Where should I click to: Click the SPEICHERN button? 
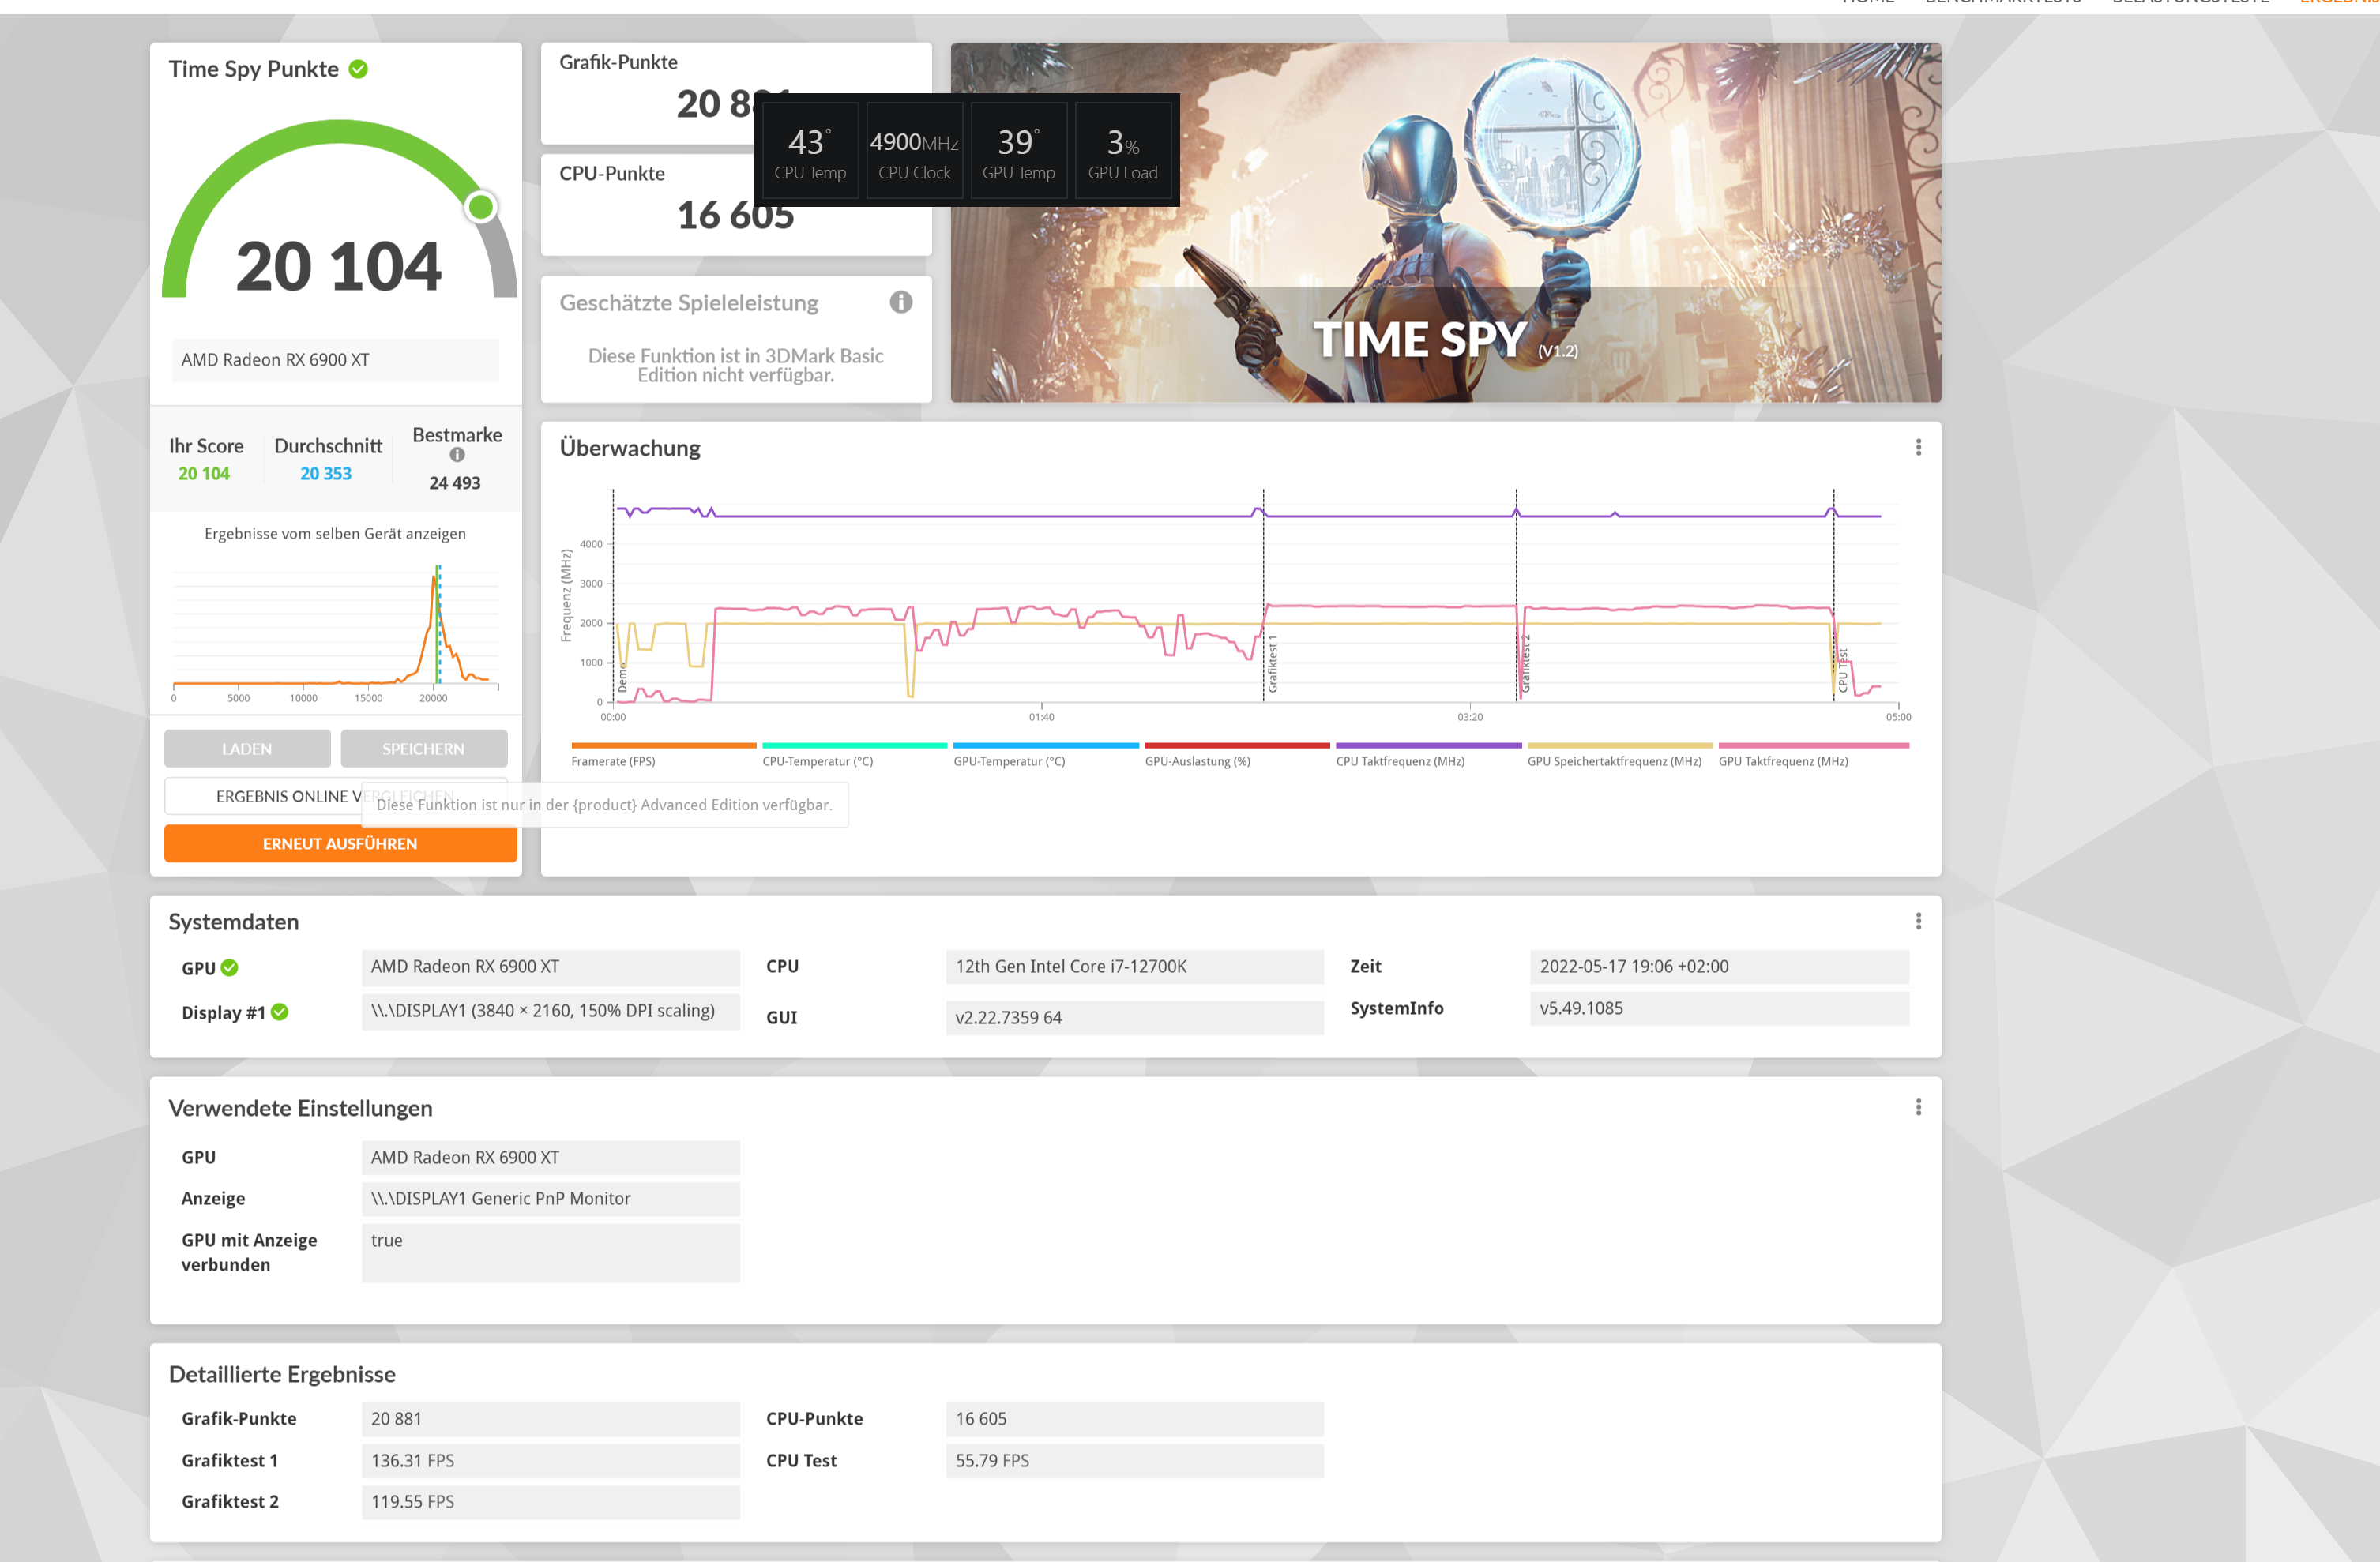click(x=423, y=749)
